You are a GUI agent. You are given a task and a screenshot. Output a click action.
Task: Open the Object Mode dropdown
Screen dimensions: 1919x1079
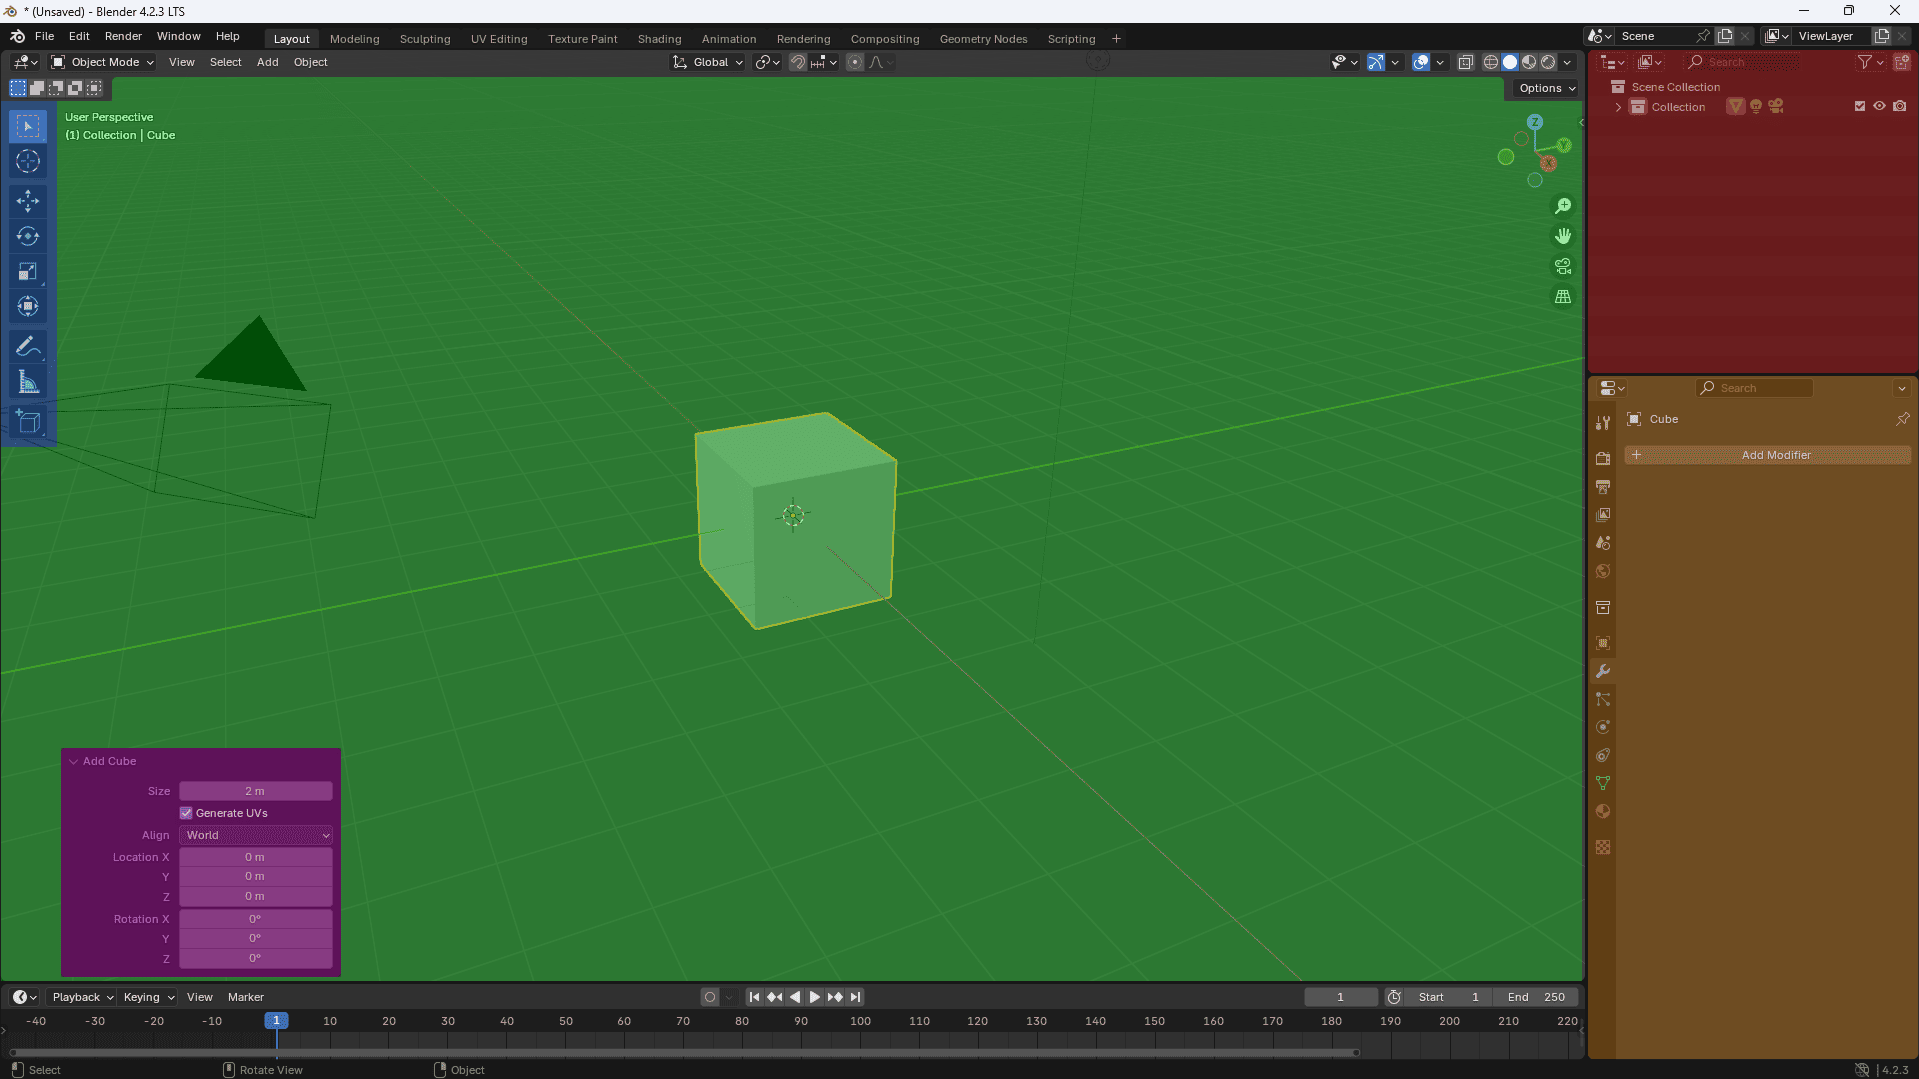(x=102, y=62)
